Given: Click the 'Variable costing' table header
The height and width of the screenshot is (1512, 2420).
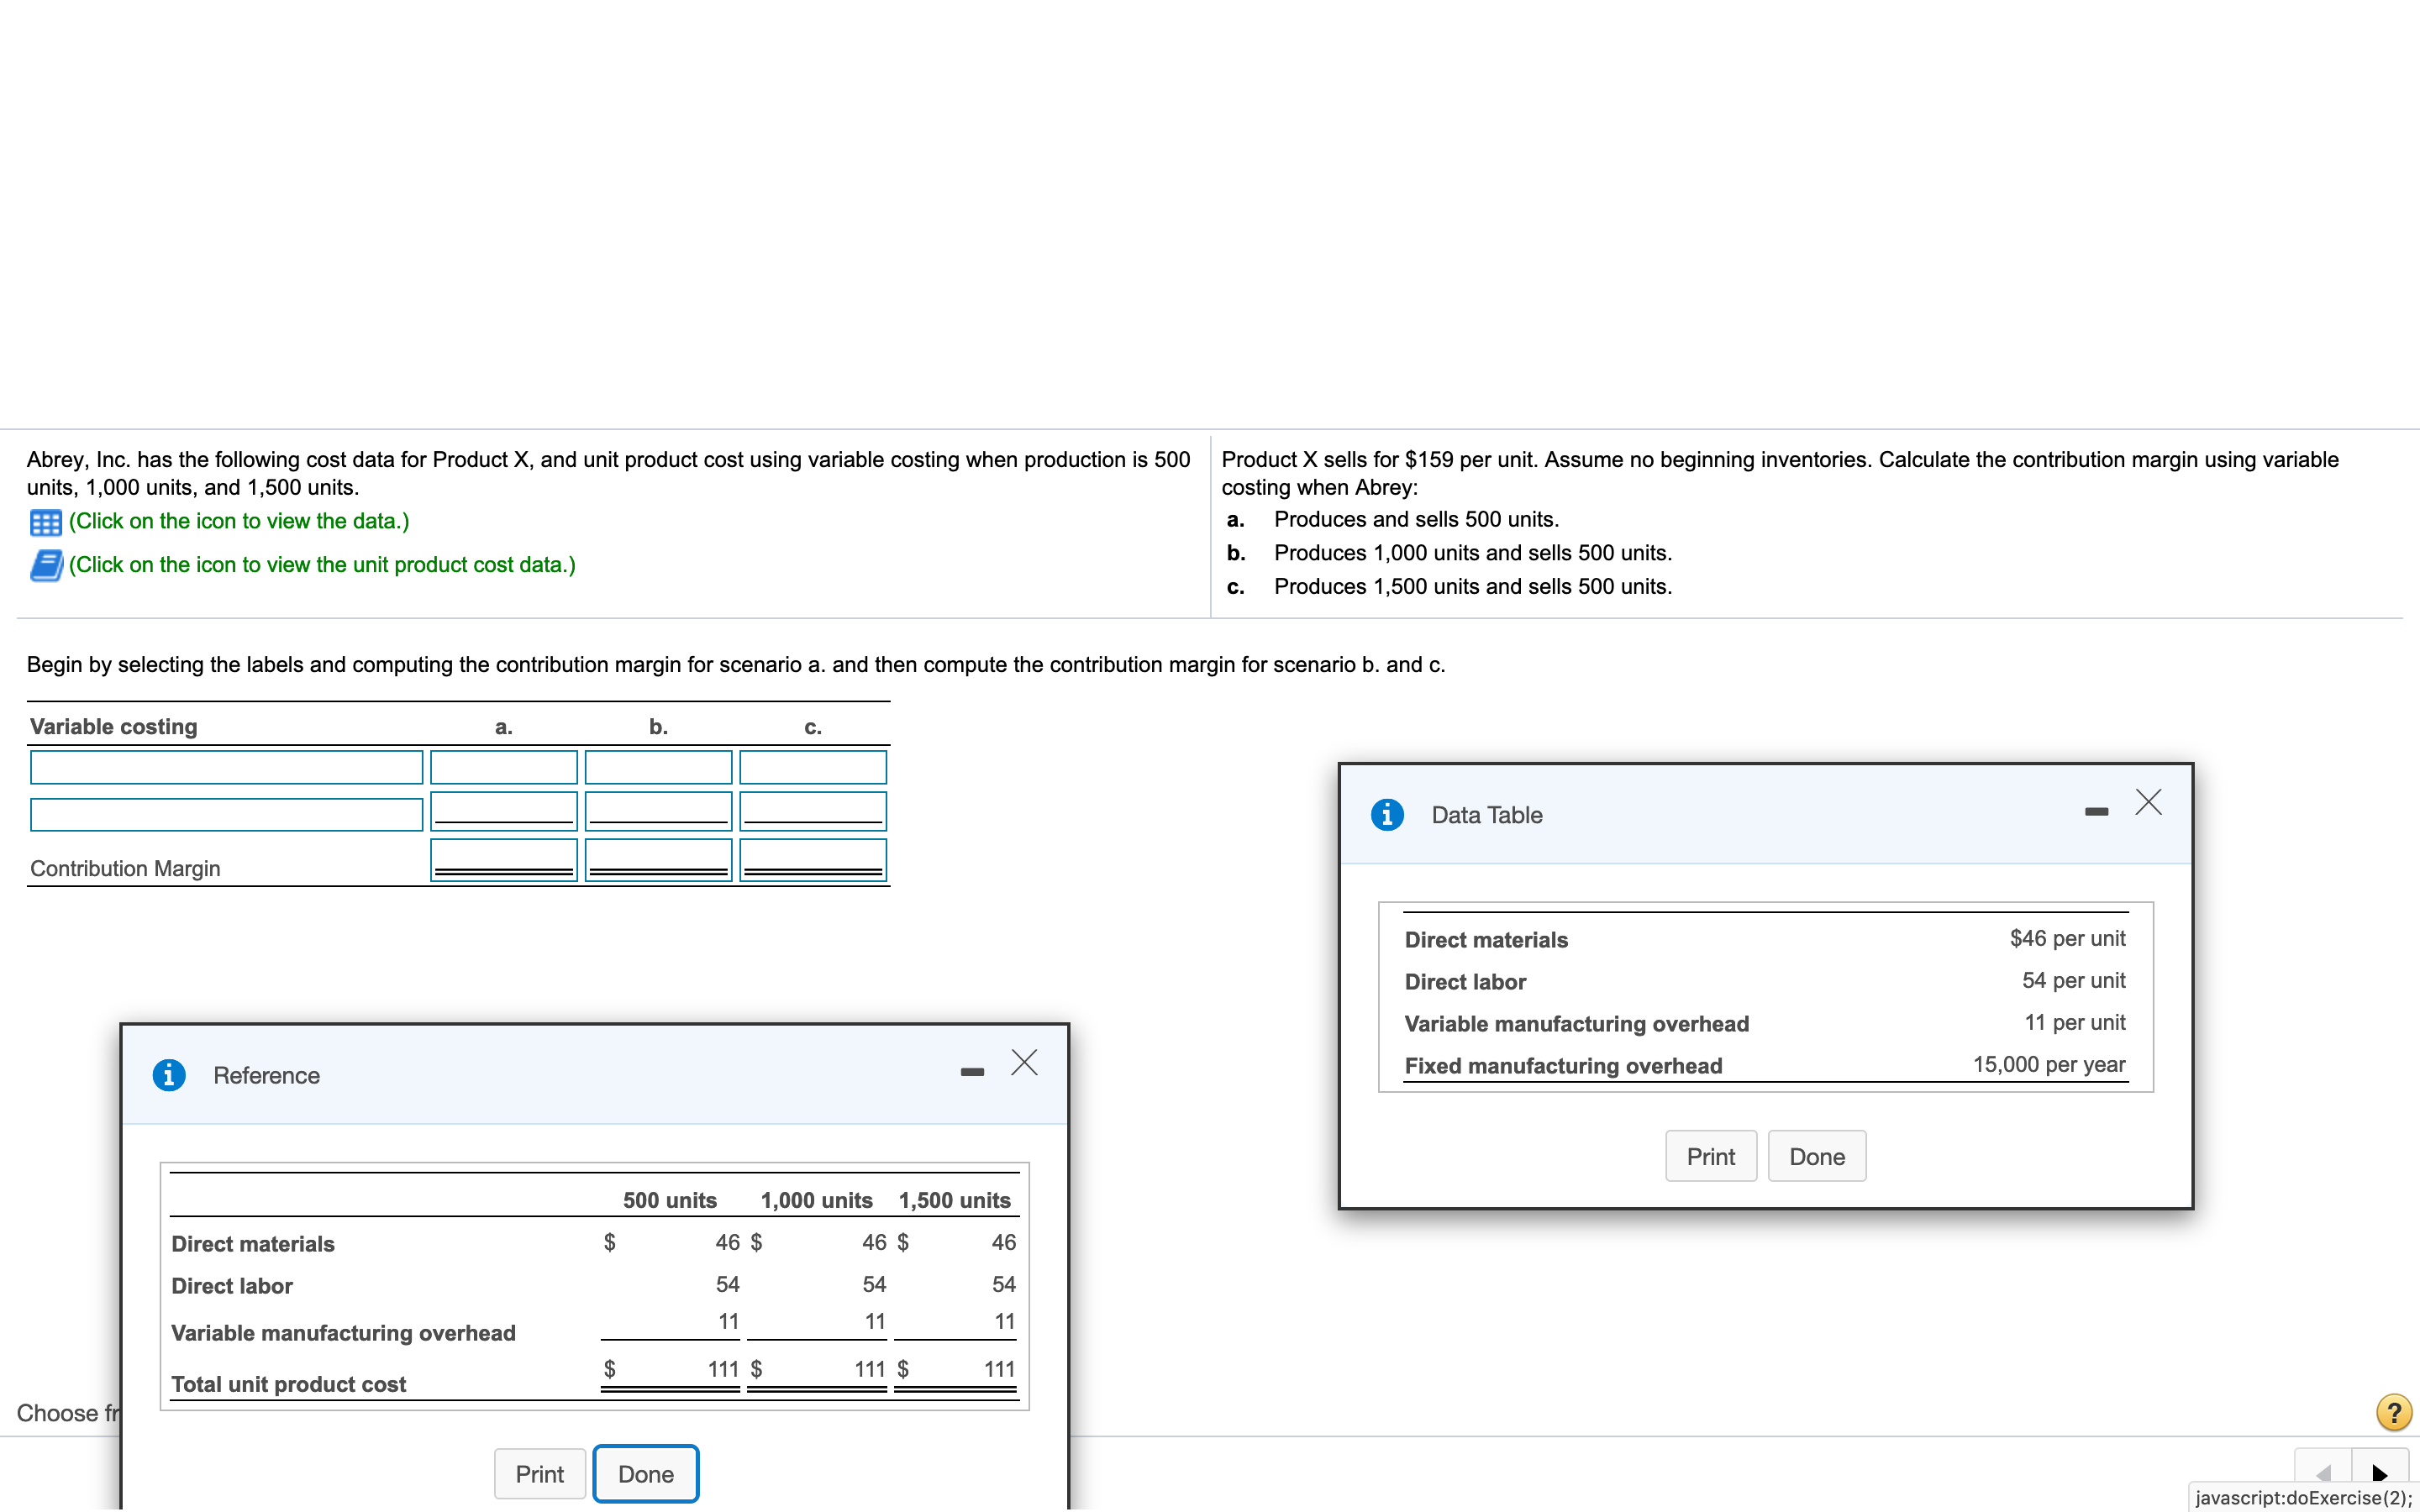Looking at the screenshot, I should point(113,726).
